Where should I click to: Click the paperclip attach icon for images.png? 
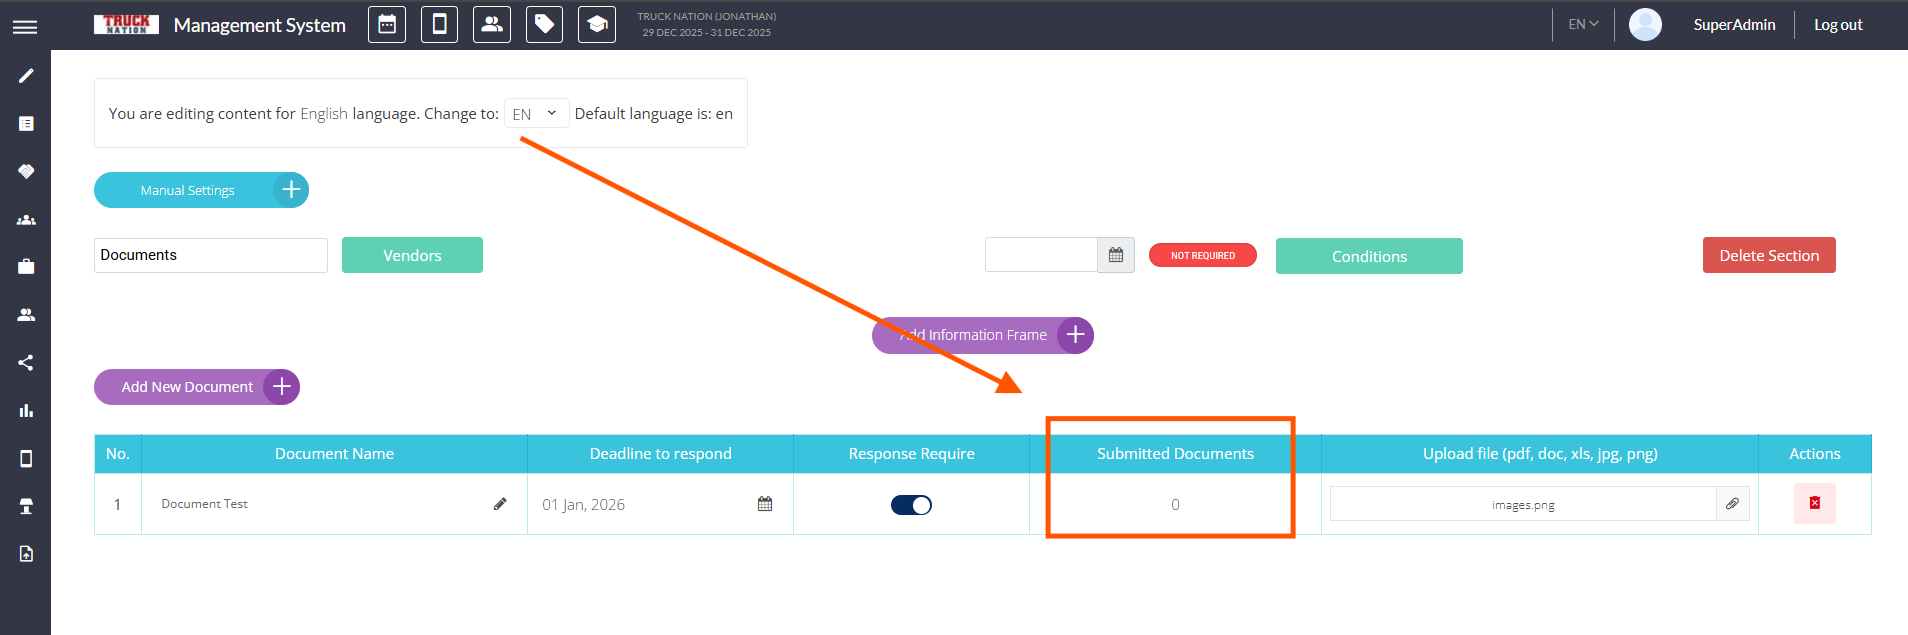point(1732,504)
